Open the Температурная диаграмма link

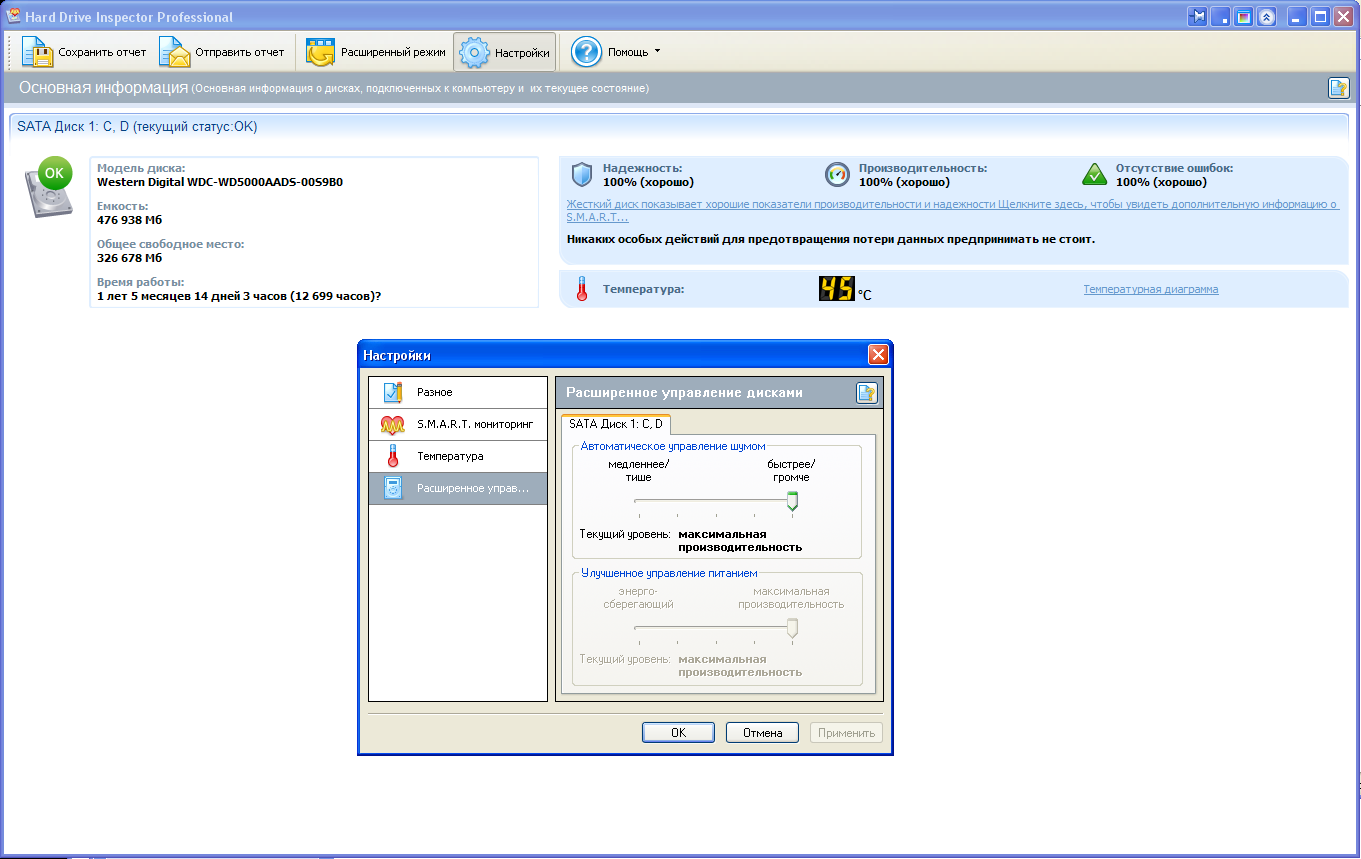click(1150, 289)
